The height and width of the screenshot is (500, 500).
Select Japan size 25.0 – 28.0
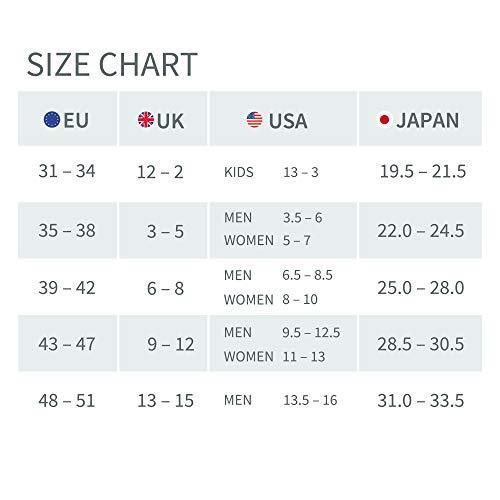(x=421, y=288)
